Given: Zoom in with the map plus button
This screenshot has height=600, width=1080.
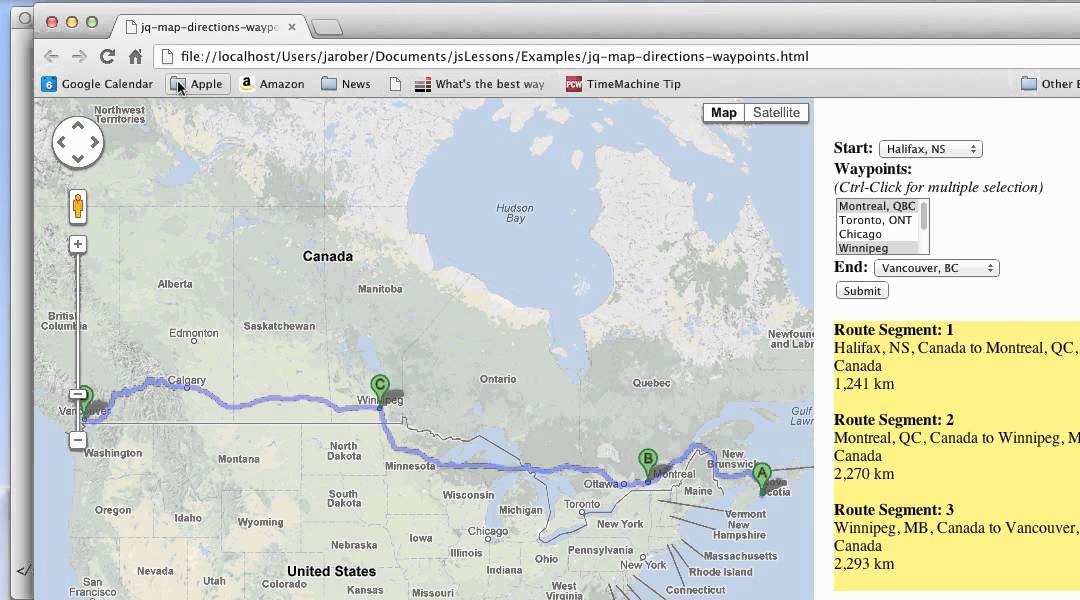Looking at the screenshot, I should click(78, 244).
